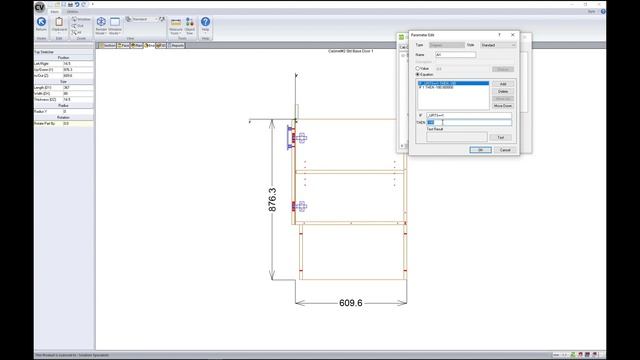Open the Reports tab
This screenshot has height=360, width=640.
(176, 45)
